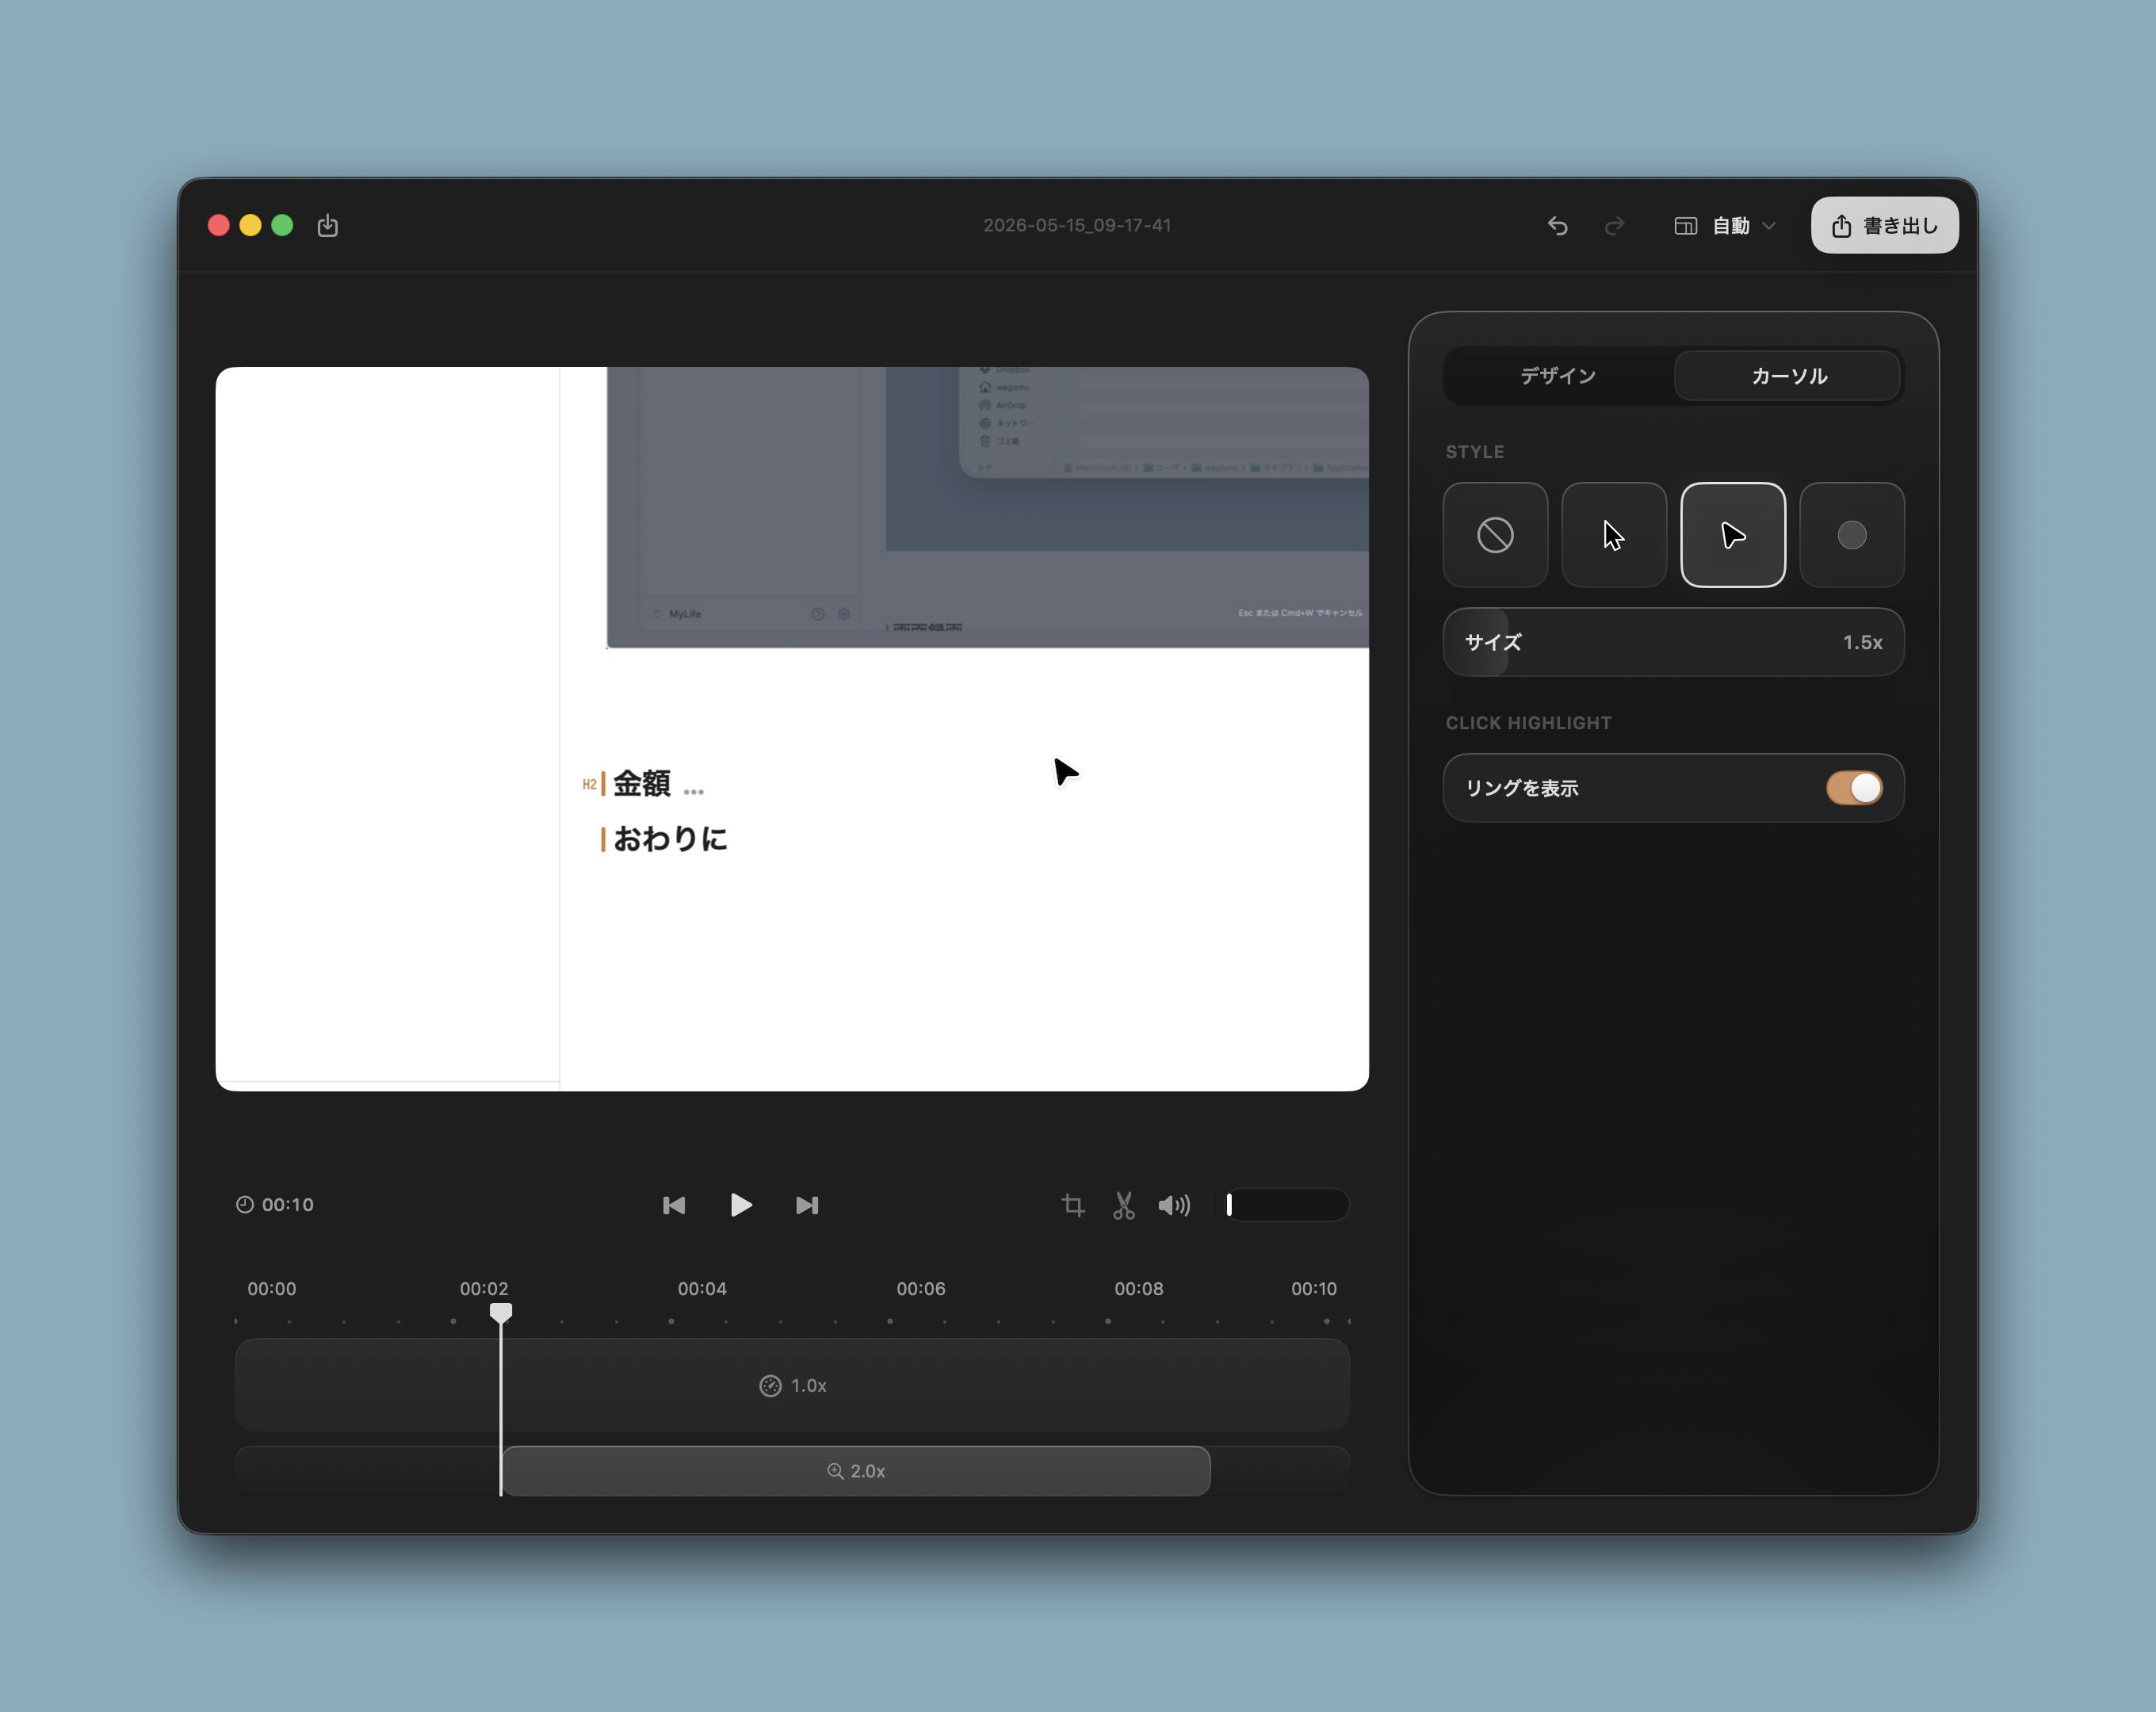Click the 00:06 mark on the timeline ruler
This screenshot has width=2156, height=1712.
(x=920, y=1289)
